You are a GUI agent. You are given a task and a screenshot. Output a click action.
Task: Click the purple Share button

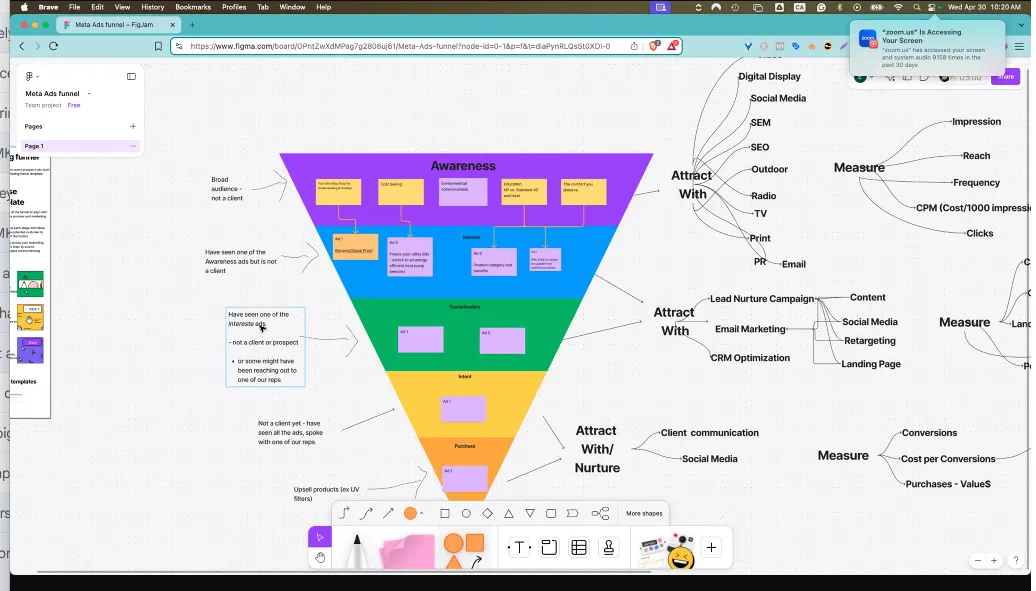coord(1006,77)
